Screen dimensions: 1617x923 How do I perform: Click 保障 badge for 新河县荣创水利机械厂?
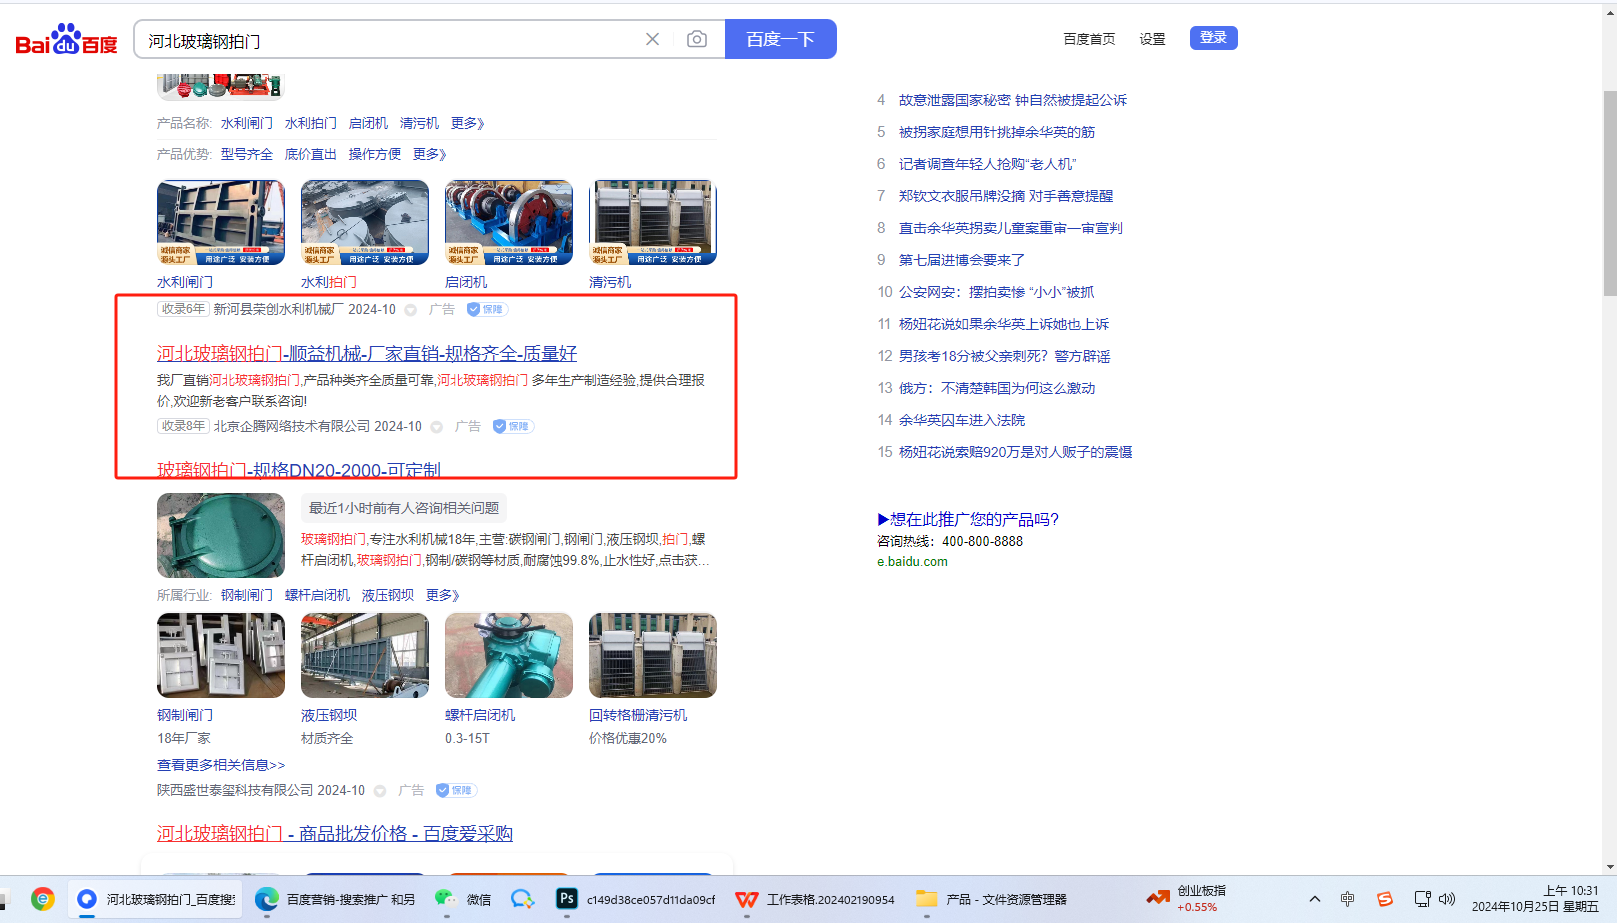point(486,310)
